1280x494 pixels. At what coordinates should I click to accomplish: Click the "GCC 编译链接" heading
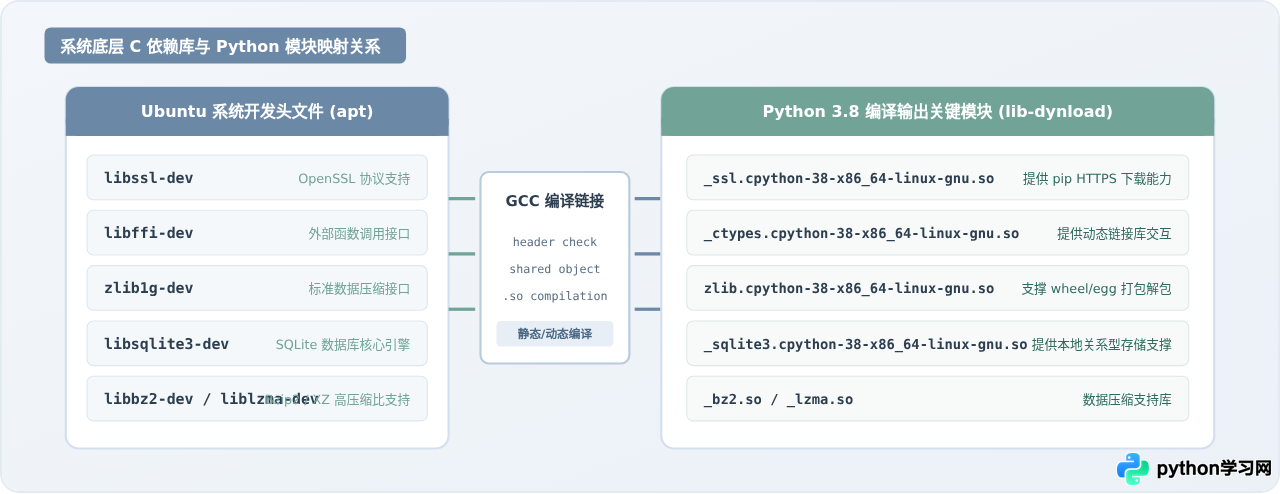coord(555,201)
